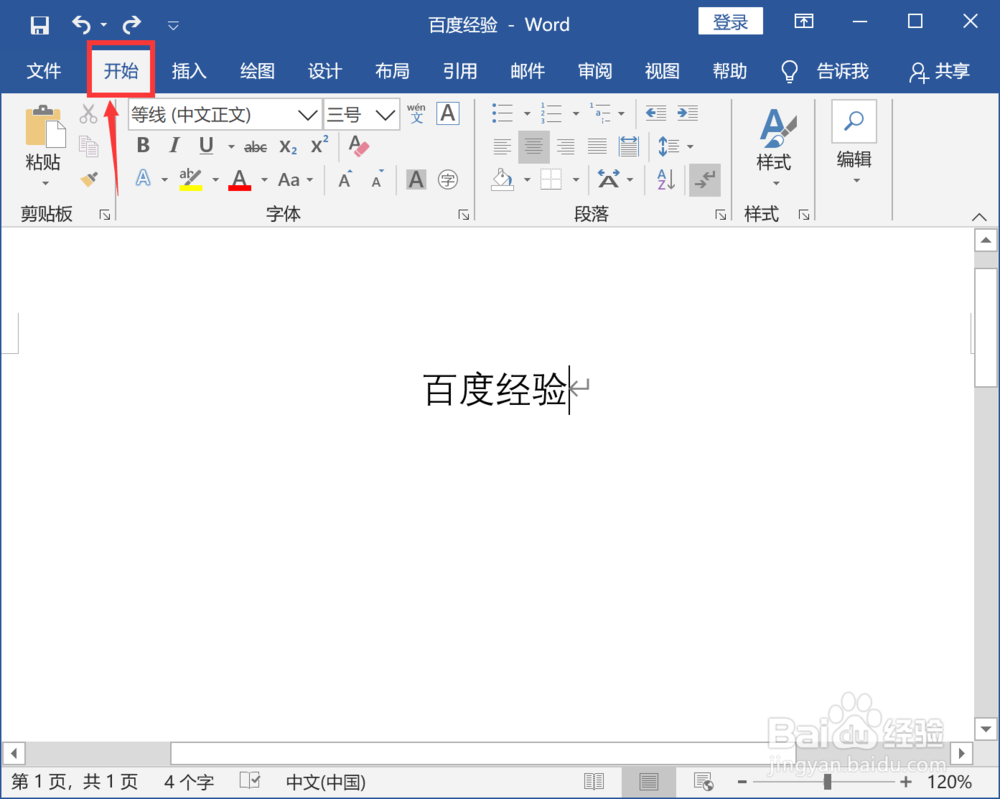
Task: Switch to the 插入 tab
Action: point(189,71)
